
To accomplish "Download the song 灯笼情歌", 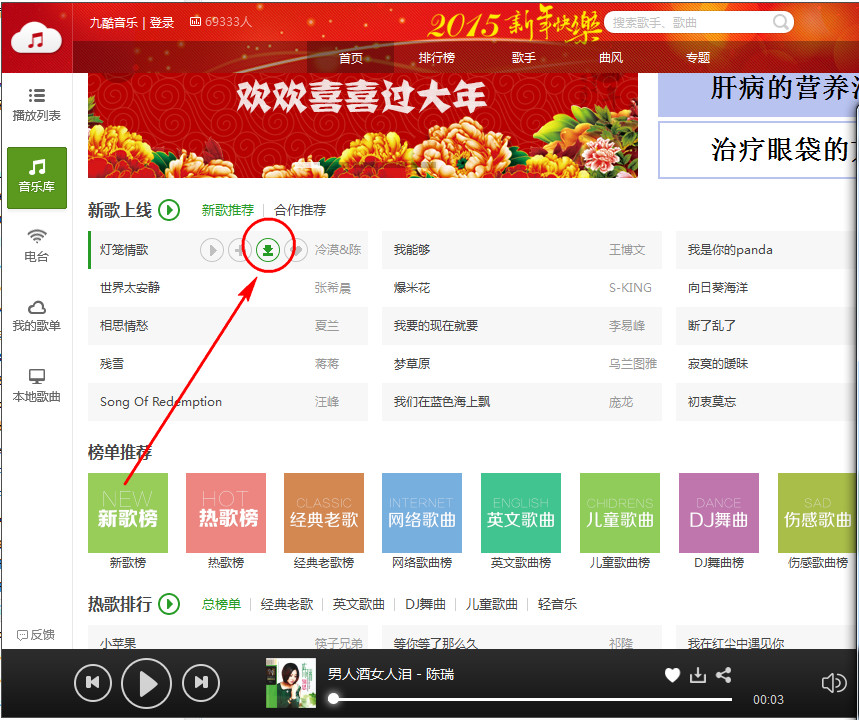I will (267, 249).
